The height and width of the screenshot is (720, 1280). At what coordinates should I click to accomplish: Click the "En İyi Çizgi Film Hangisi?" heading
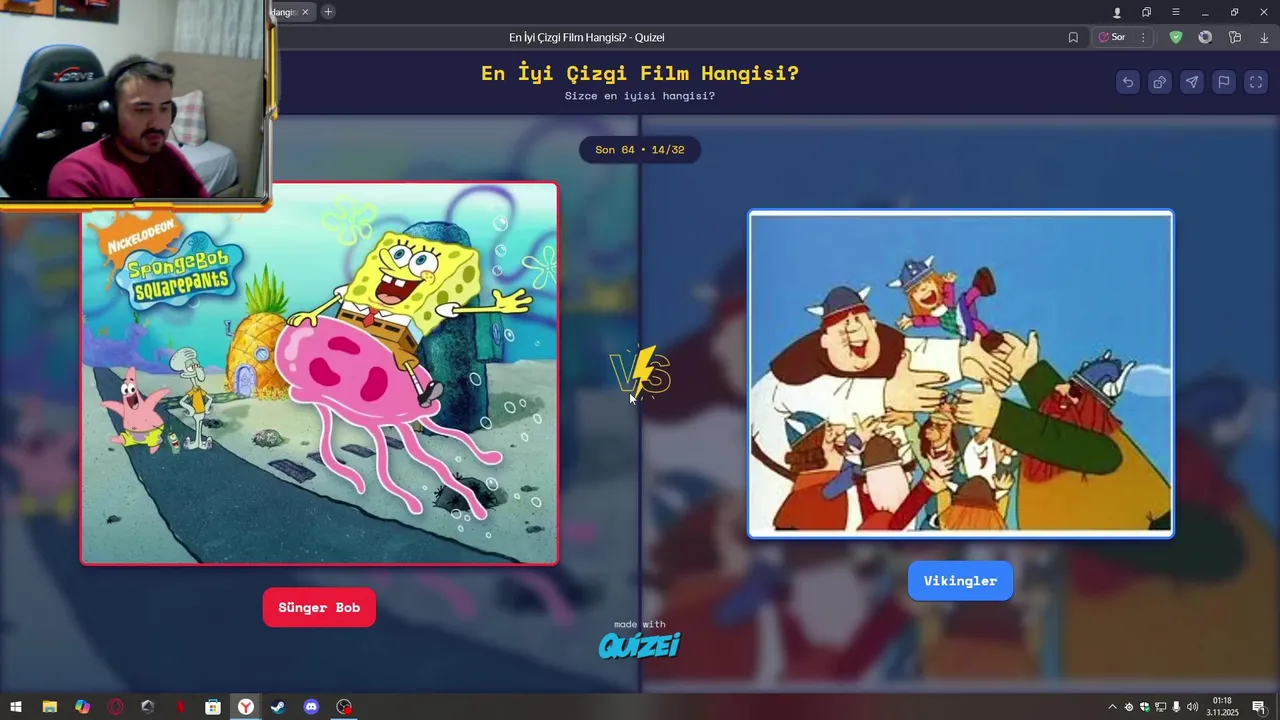[640, 73]
